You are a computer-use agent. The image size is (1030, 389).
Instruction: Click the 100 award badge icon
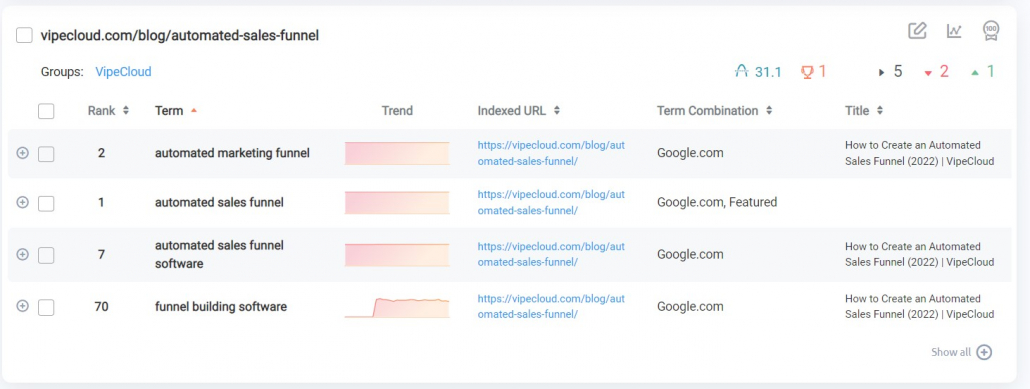[991, 30]
